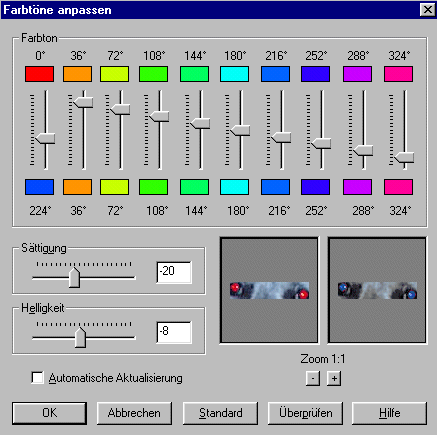Screen dimensions: 437x435
Task: Click the 144° bottom result swatch
Action: pyautogui.click(x=194, y=187)
